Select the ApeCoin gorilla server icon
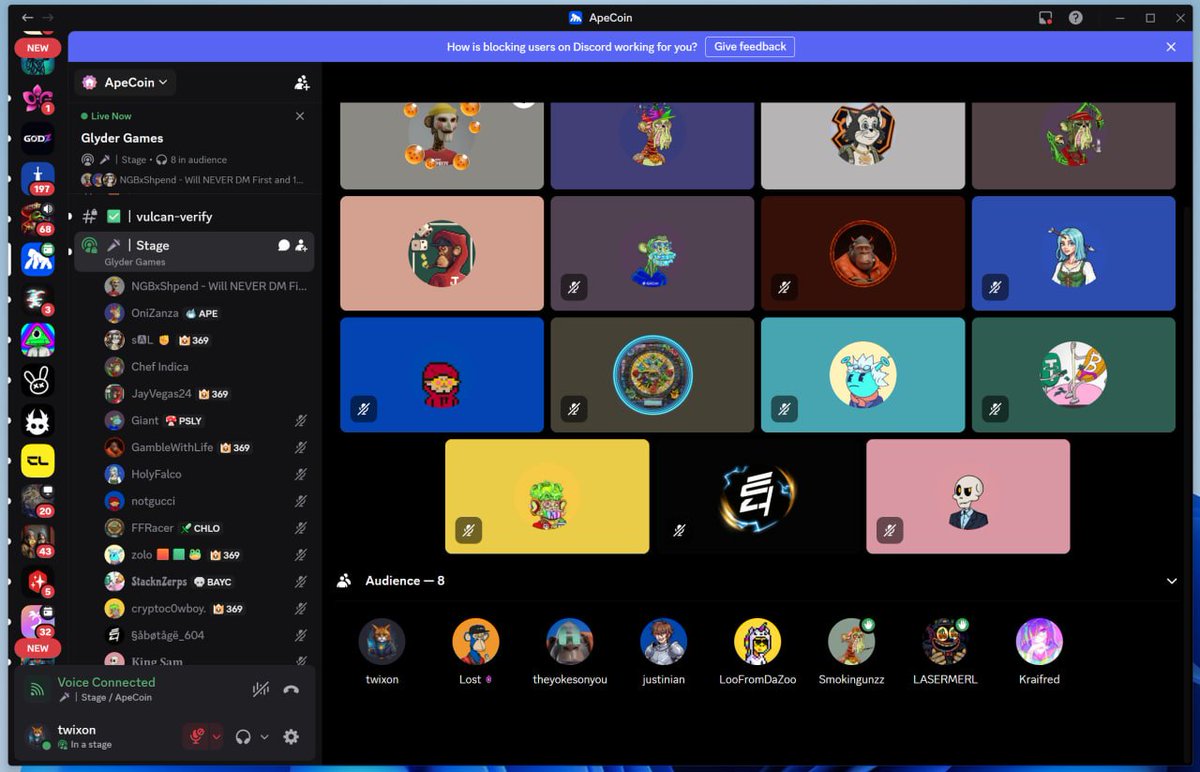This screenshot has height=772, width=1200. (x=37, y=258)
